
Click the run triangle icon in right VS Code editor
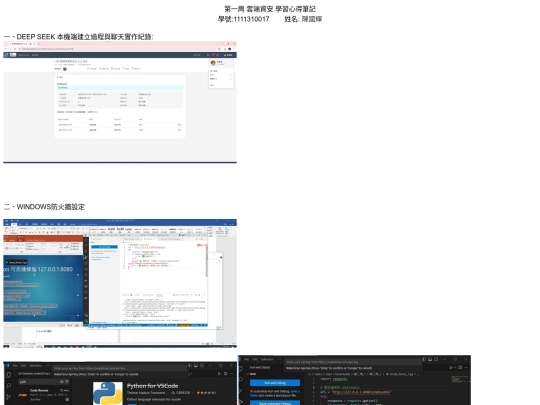tap(451, 367)
